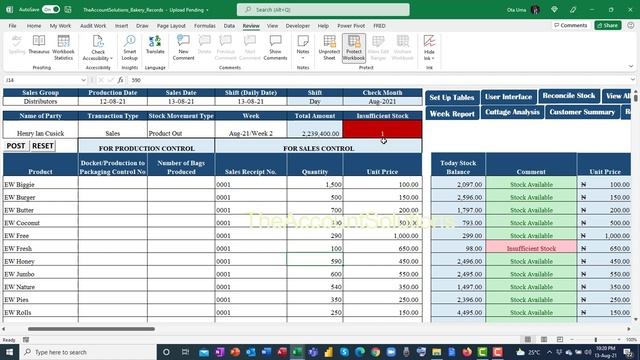The height and width of the screenshot is (360, 640).
Task: Switch to Page Break Preview icon
Action: click(560, 340)
